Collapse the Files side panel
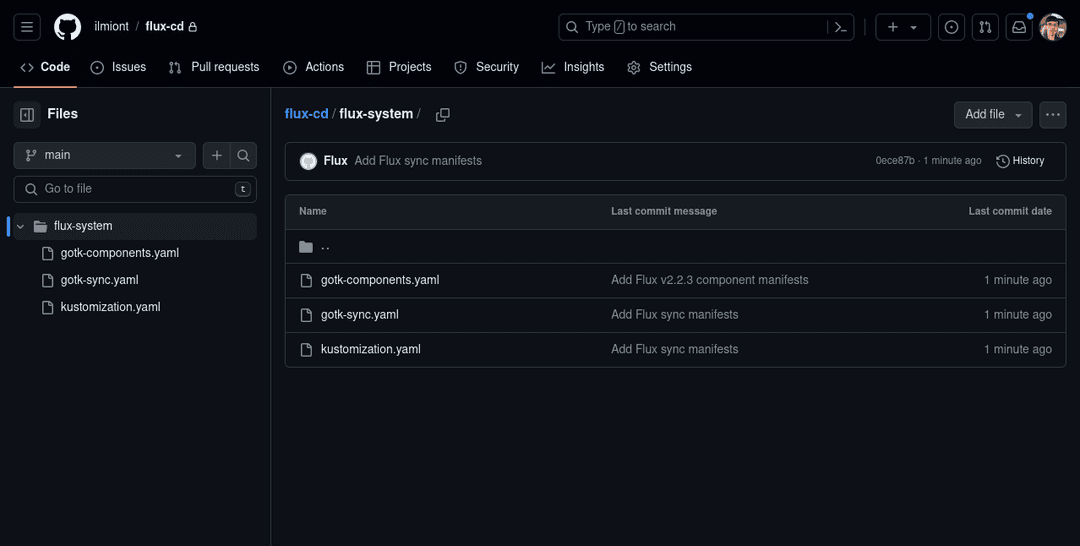The image size is (1080, 546). coord(27,114)
